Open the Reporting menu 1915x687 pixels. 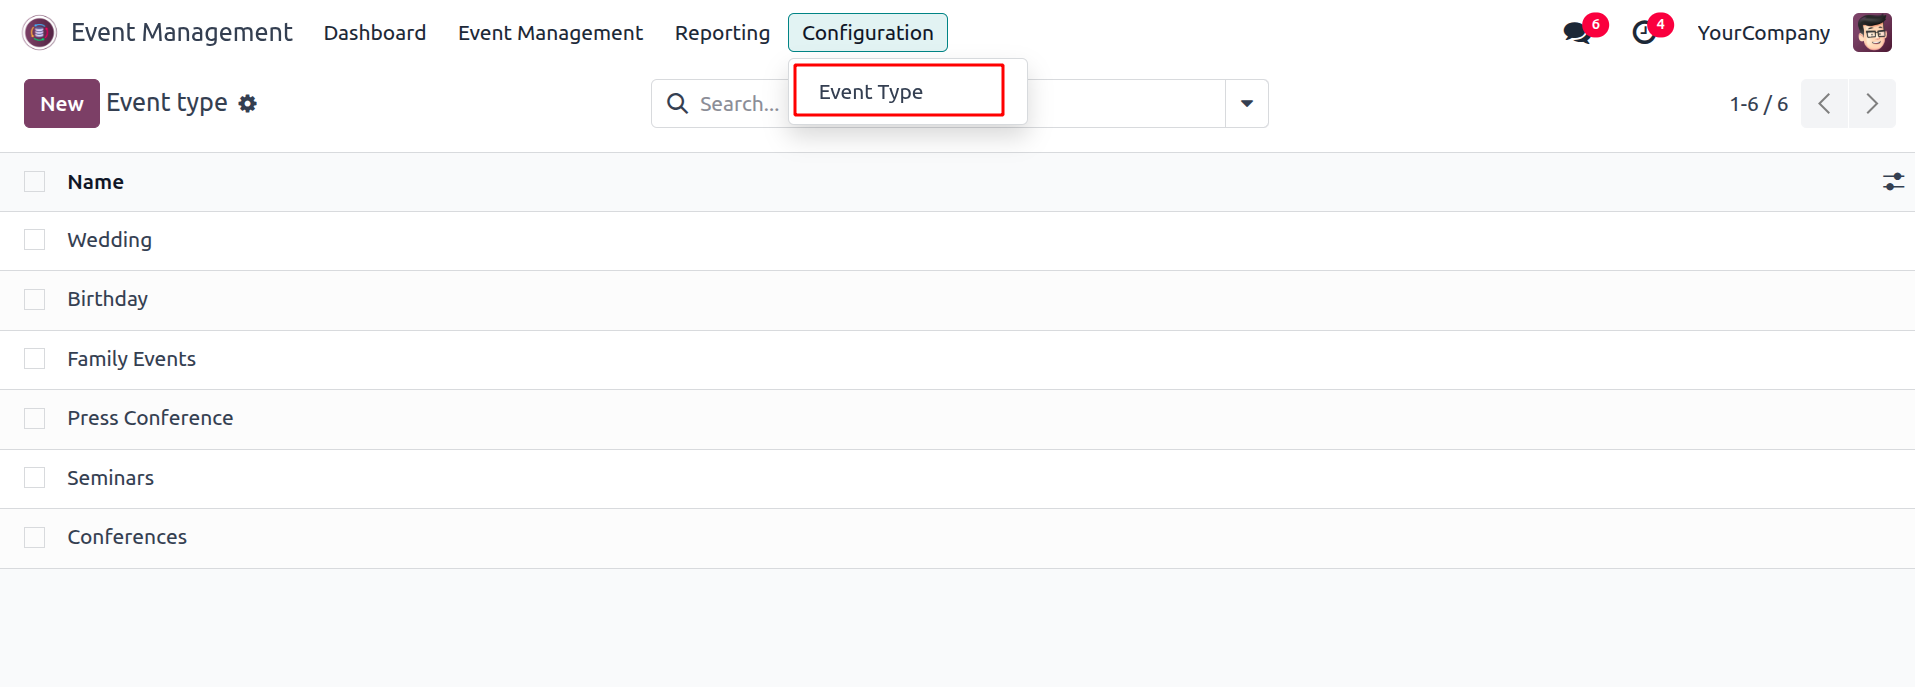[x=722, y=33]
